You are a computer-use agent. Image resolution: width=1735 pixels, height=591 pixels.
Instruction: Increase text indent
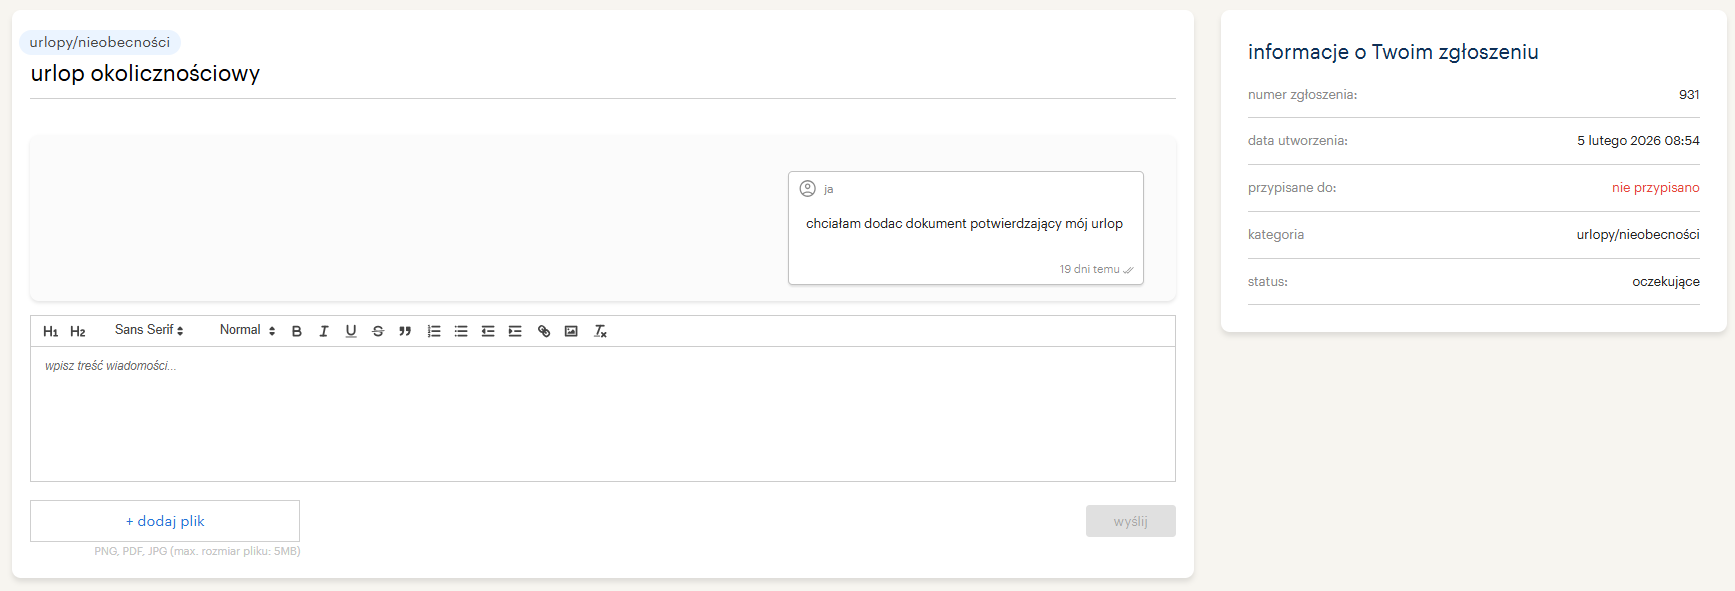pos(515,331)
